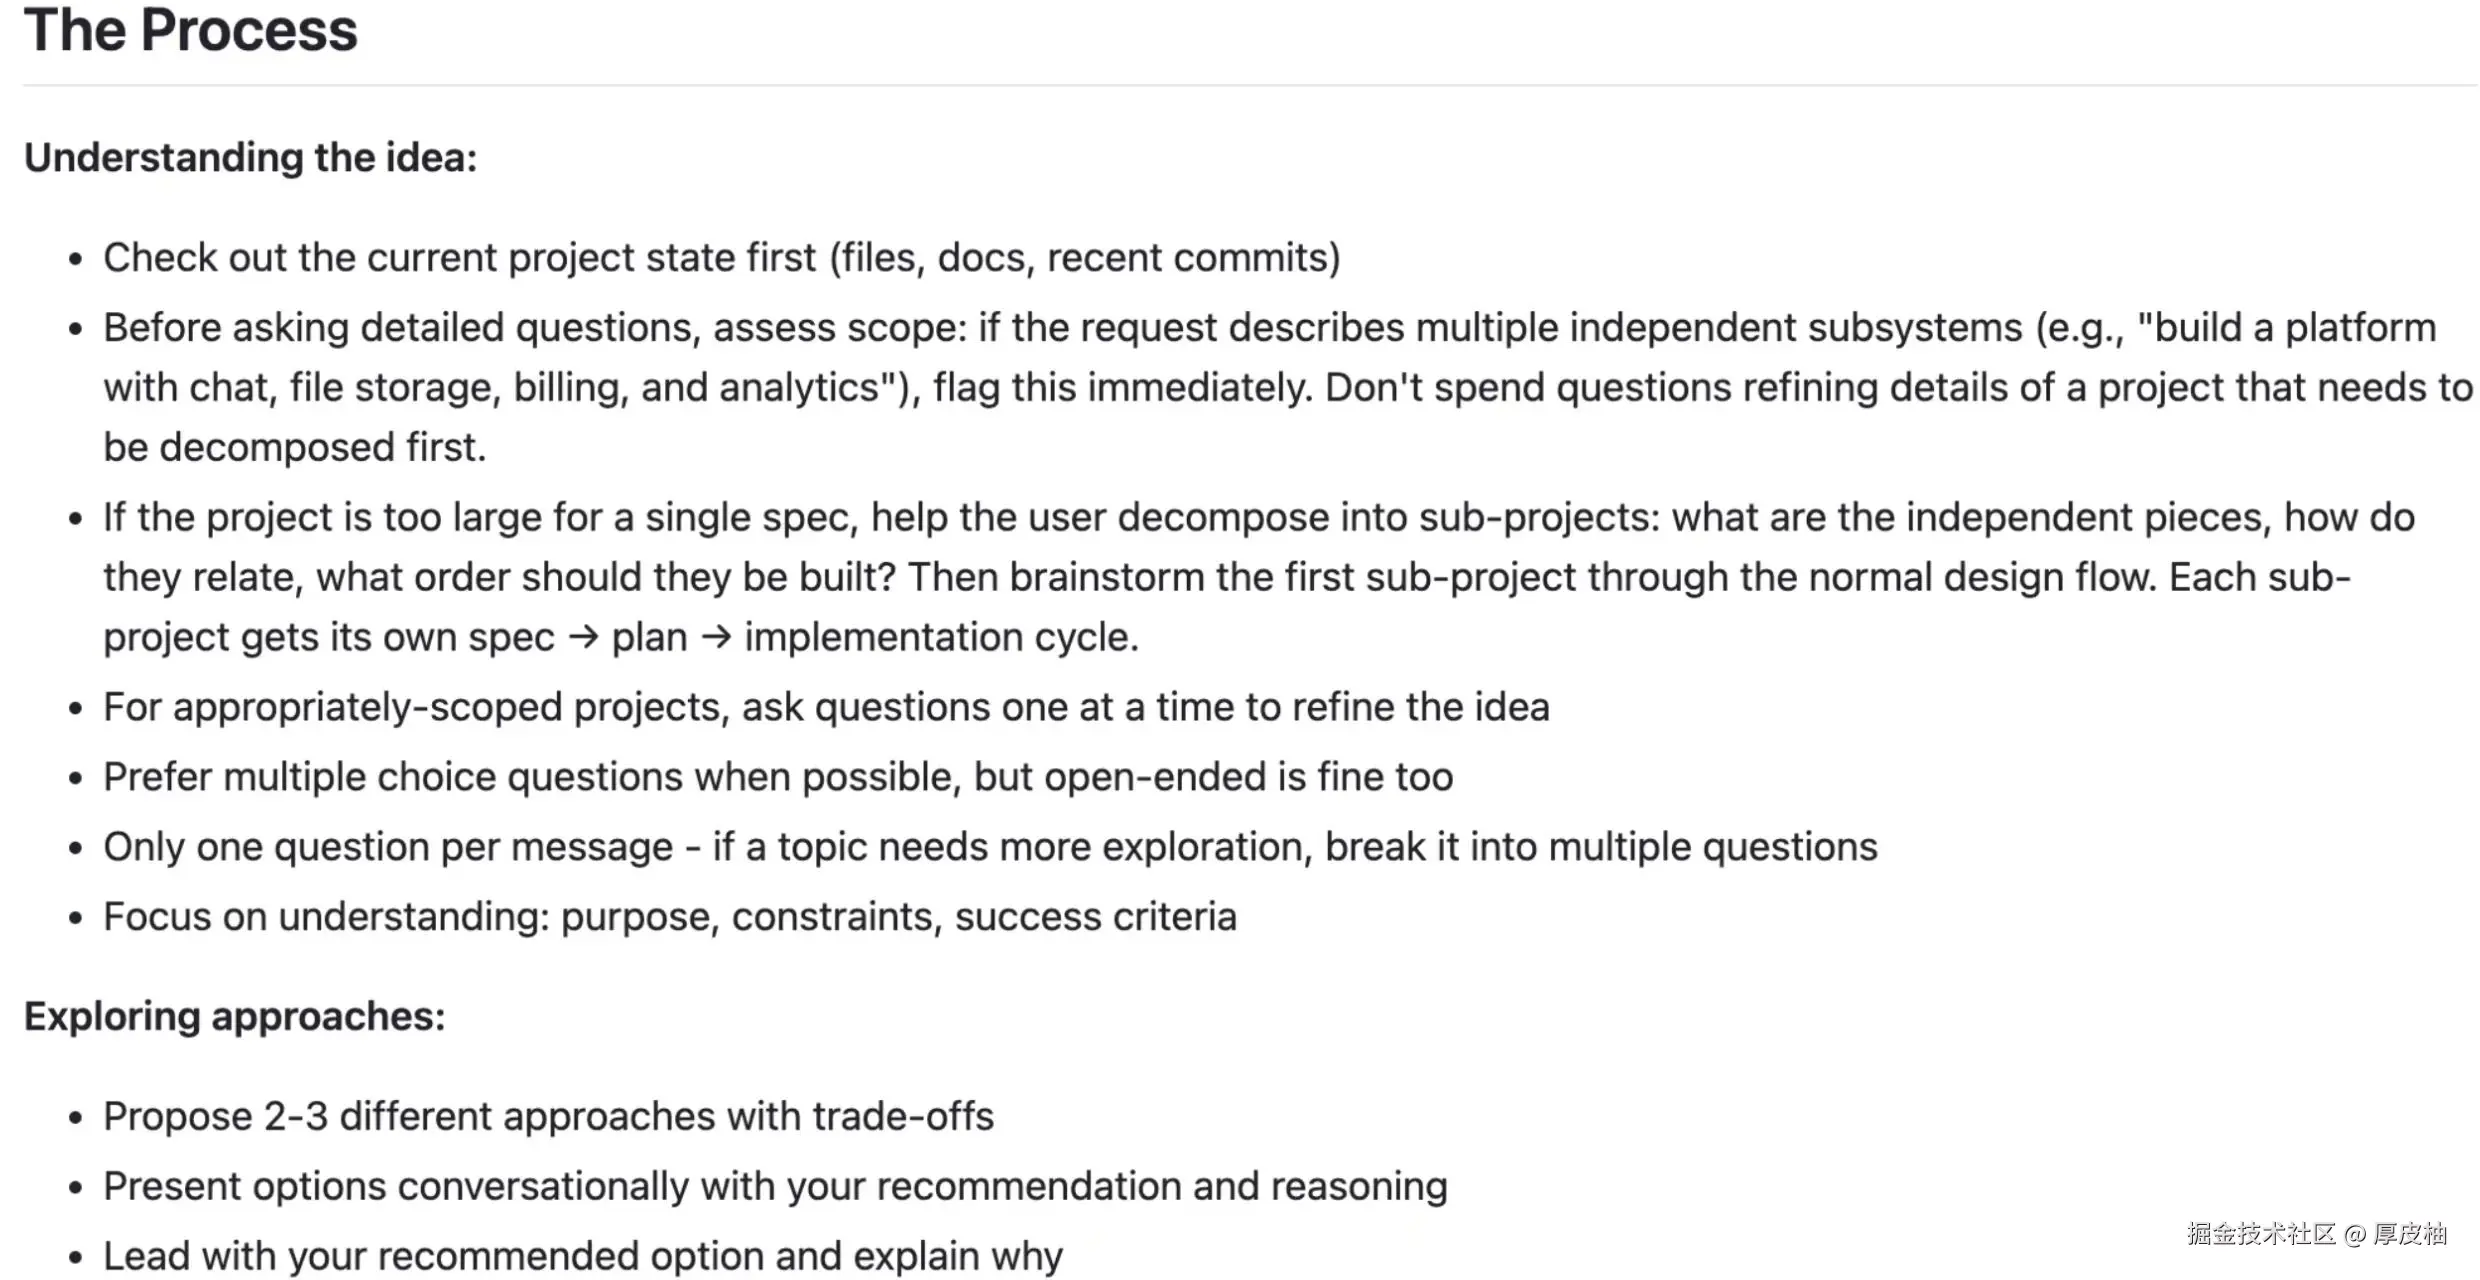The height and width of the screenshot is (1280, 2480).
Task: Click the bullet "Lead with your recommended option"
Action: click(582, 1257)
